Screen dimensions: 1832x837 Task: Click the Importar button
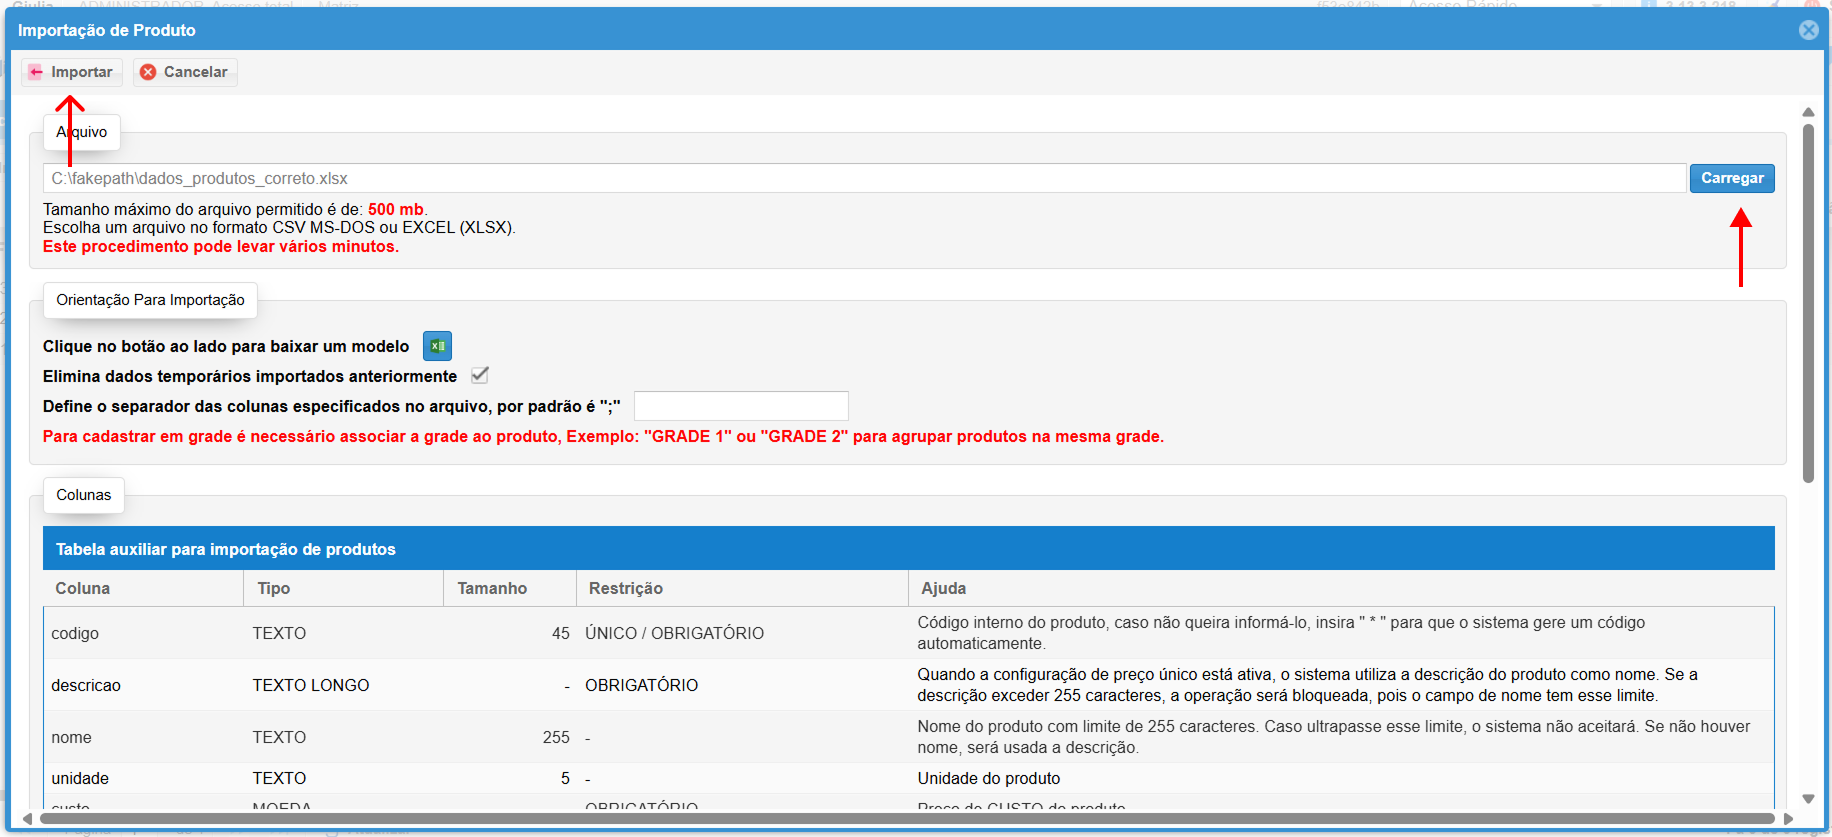click(72, 72)
